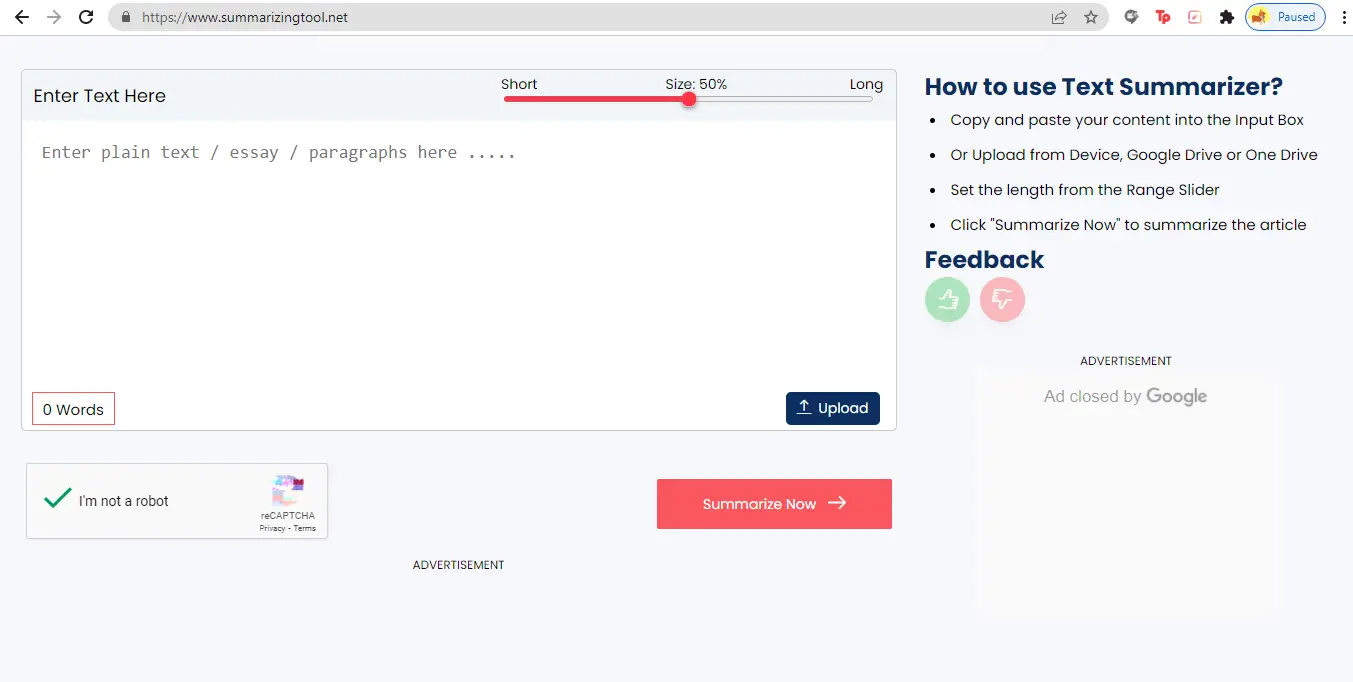Open the browser extensions puzzle icon
The height and width of the screenshot is (682, 1353).
1226,17
